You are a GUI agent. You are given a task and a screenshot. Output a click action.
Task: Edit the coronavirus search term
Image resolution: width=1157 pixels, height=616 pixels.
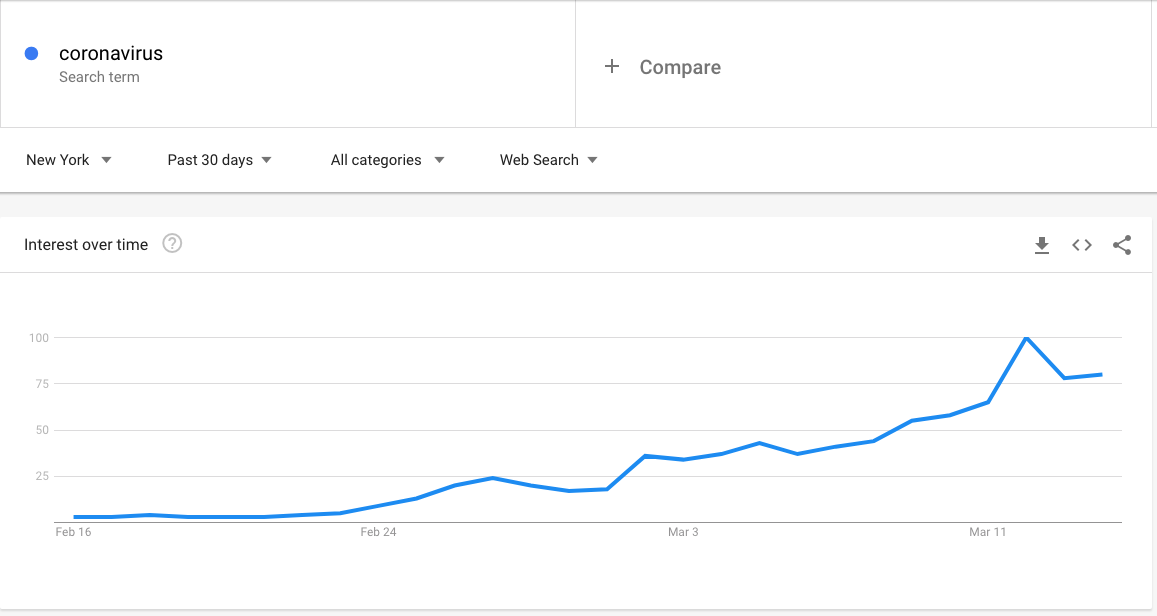click(111, 54)
